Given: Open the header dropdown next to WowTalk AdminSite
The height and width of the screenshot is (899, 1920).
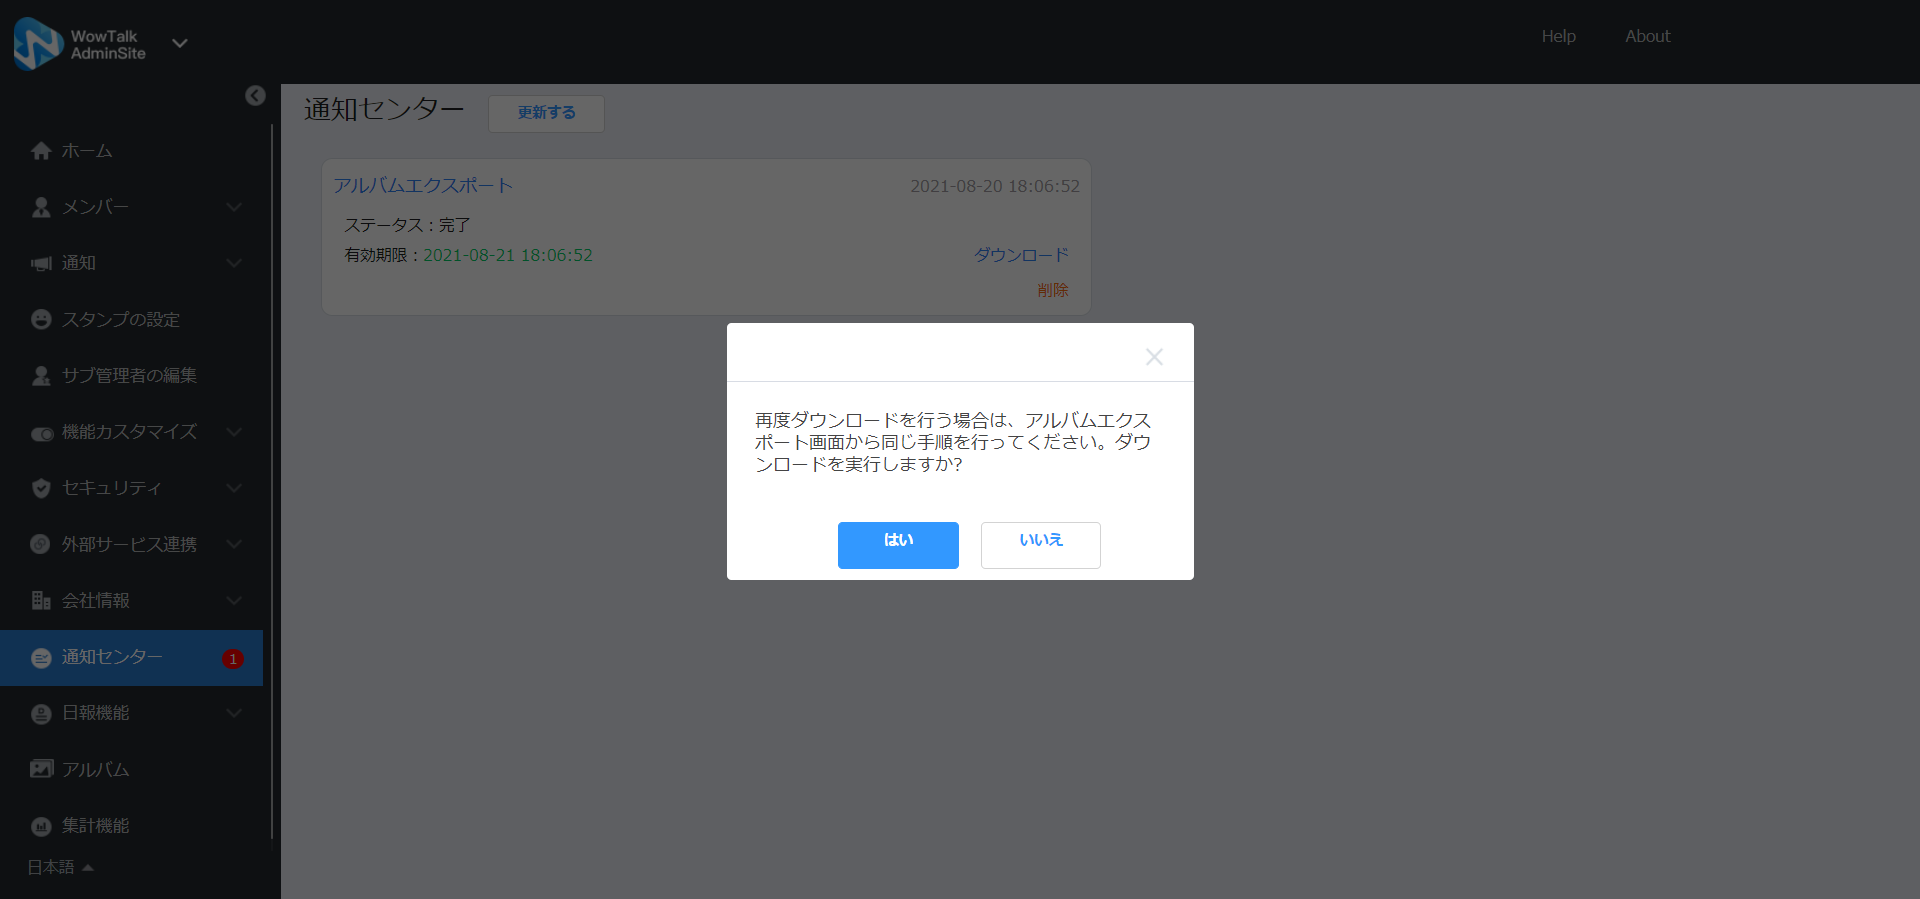Looking at the screenshot, I should (180, 43).
